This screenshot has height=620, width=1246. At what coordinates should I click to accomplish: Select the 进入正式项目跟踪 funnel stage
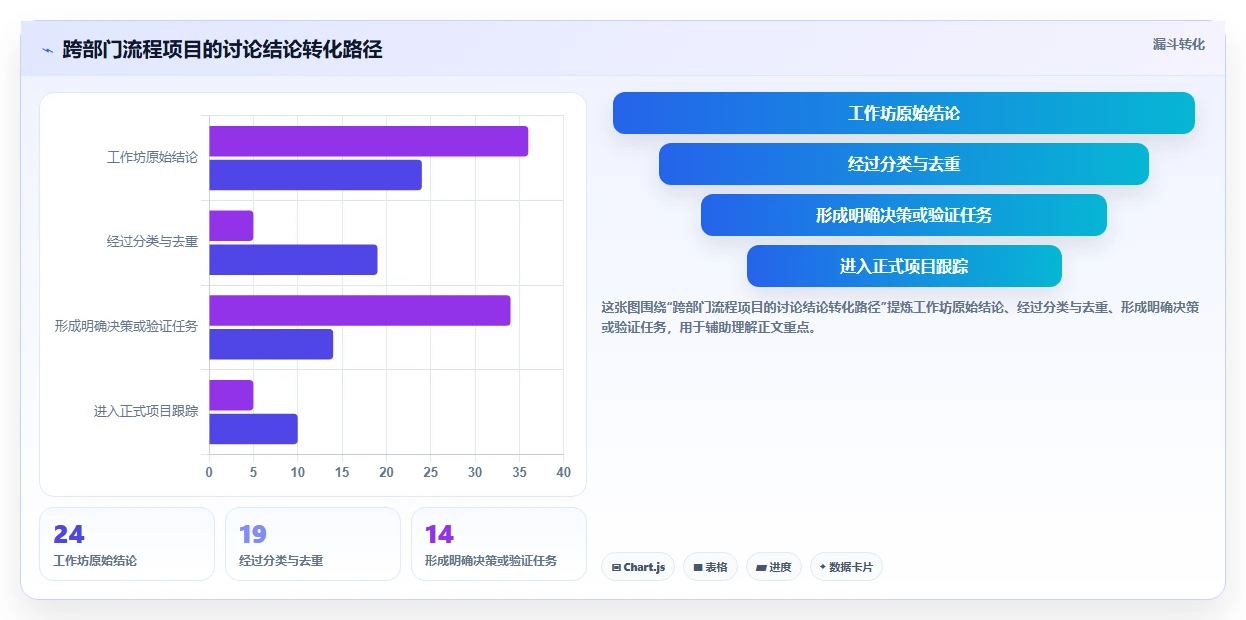[904, 266]
